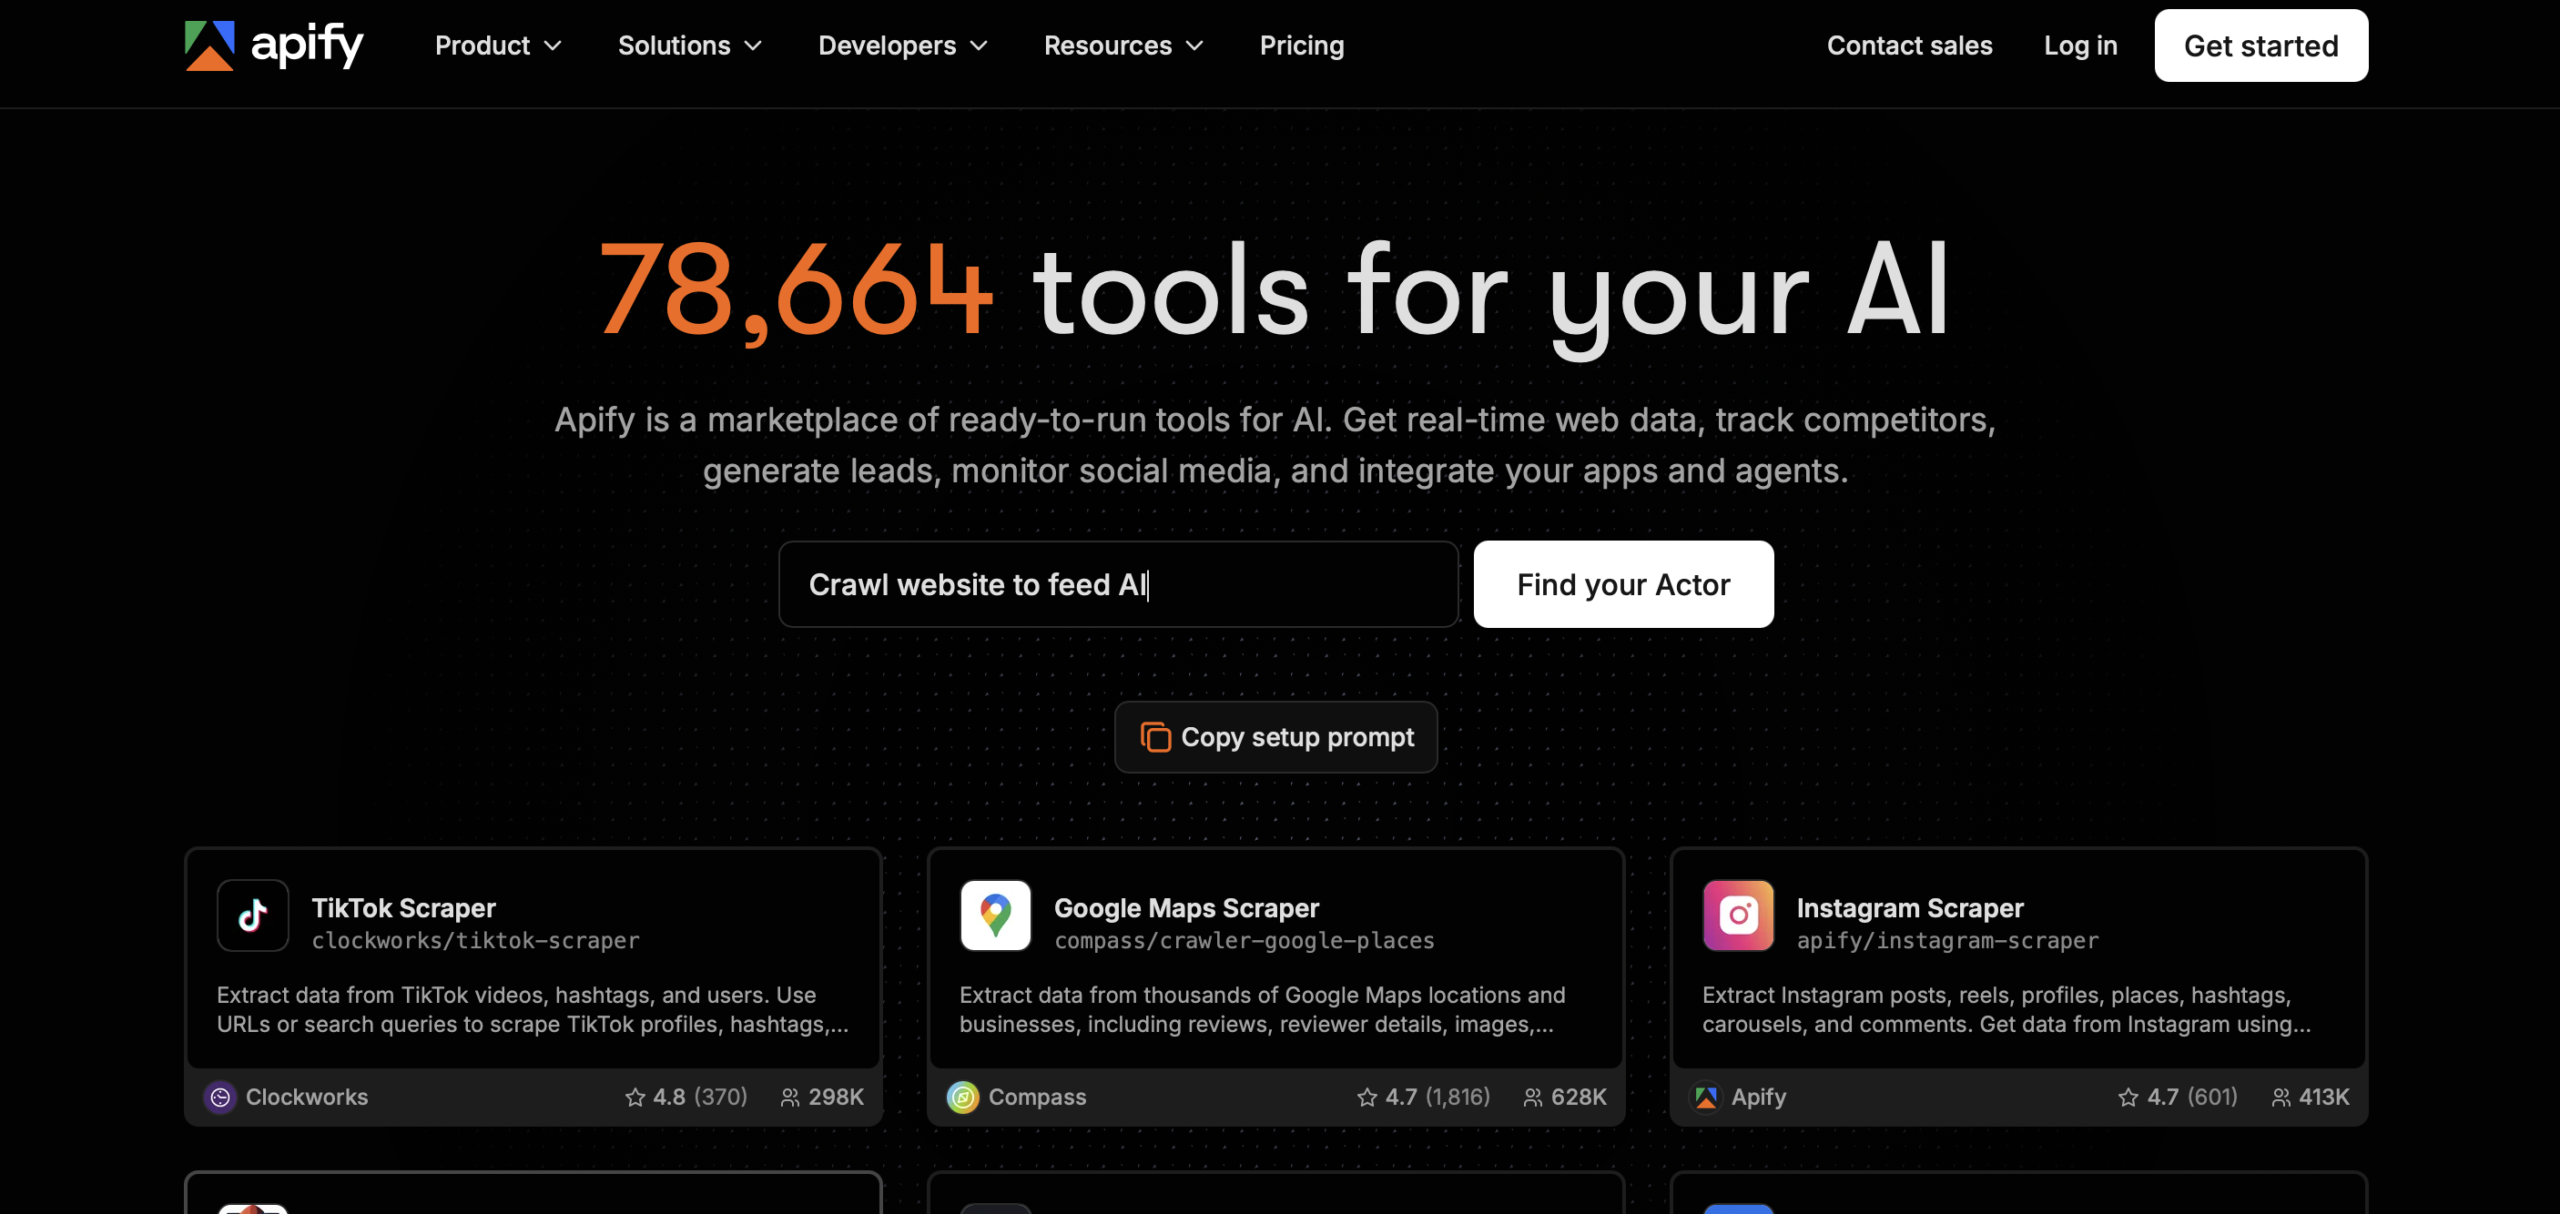2560x1214 pixels.
Task: Click the Compass author avatar
Action: pos(963,1097)
